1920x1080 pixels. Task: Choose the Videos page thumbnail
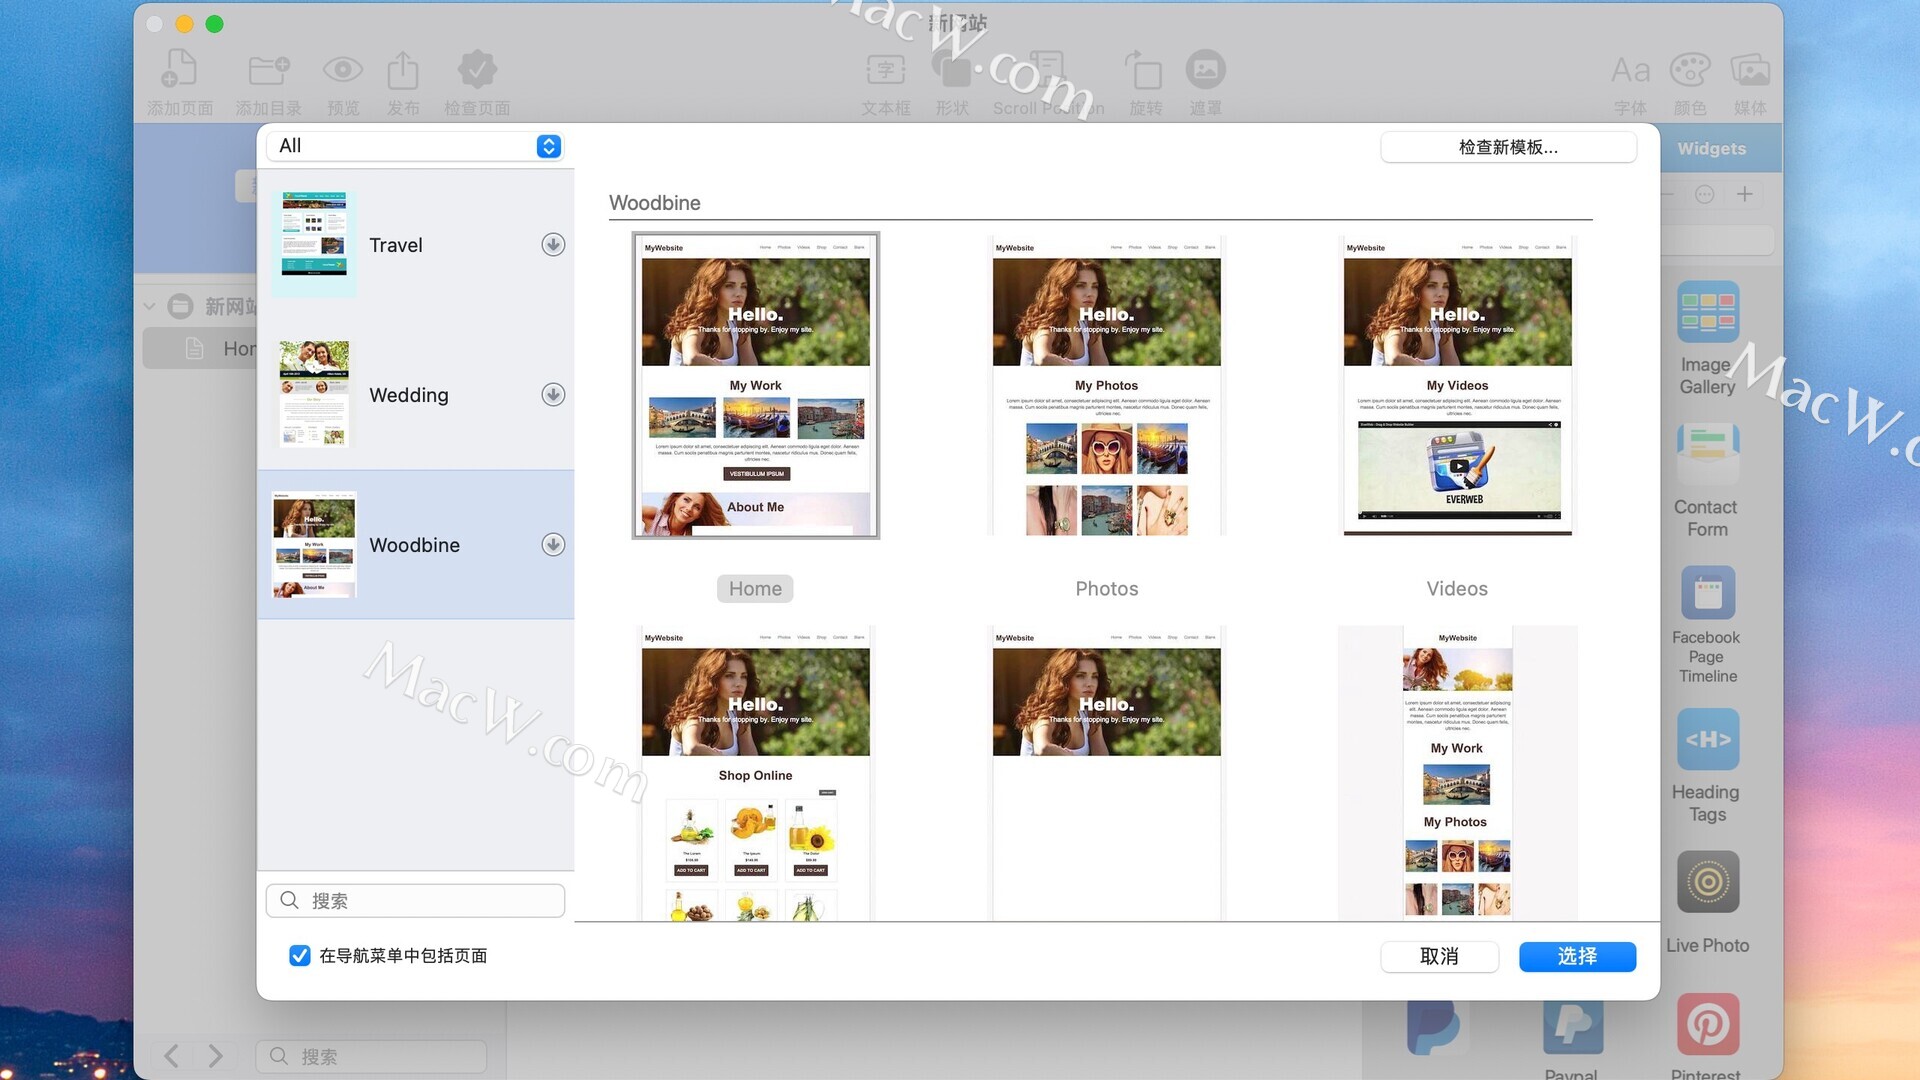1457,386
